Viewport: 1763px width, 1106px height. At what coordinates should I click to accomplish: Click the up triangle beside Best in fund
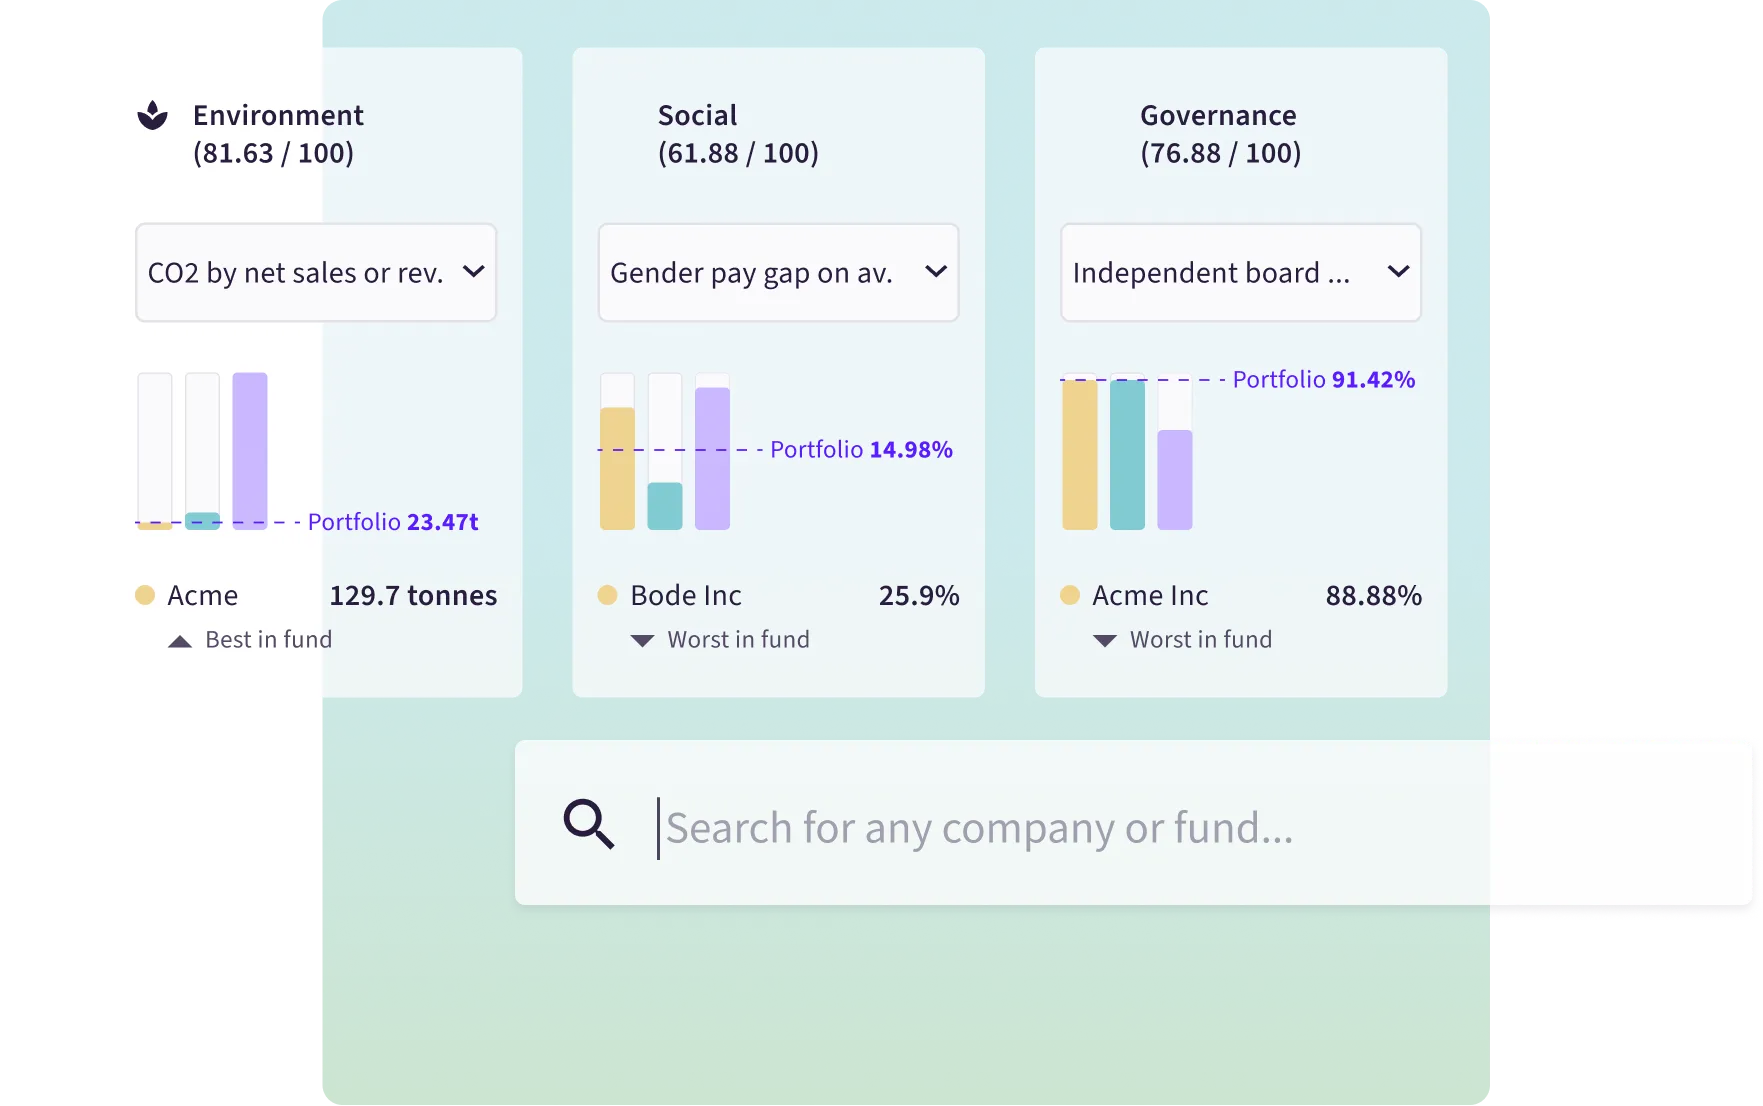[179, 639]
